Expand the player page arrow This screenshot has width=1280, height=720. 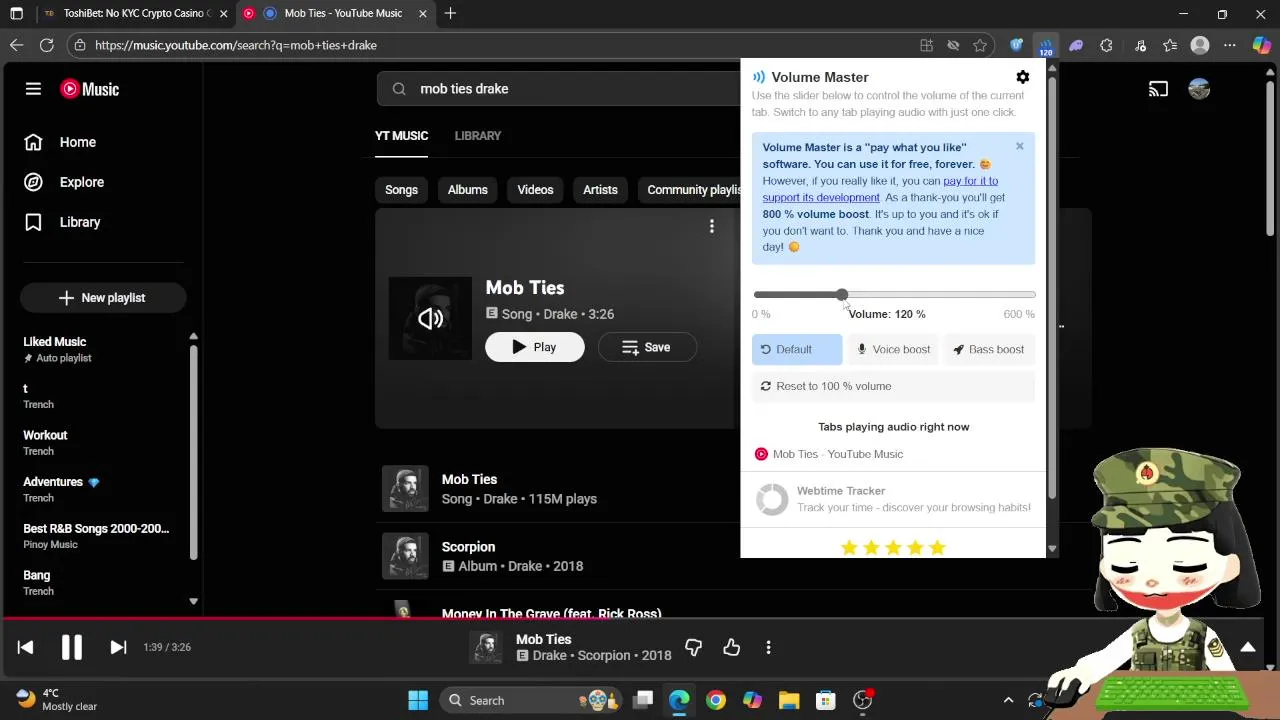(1248, 648)
